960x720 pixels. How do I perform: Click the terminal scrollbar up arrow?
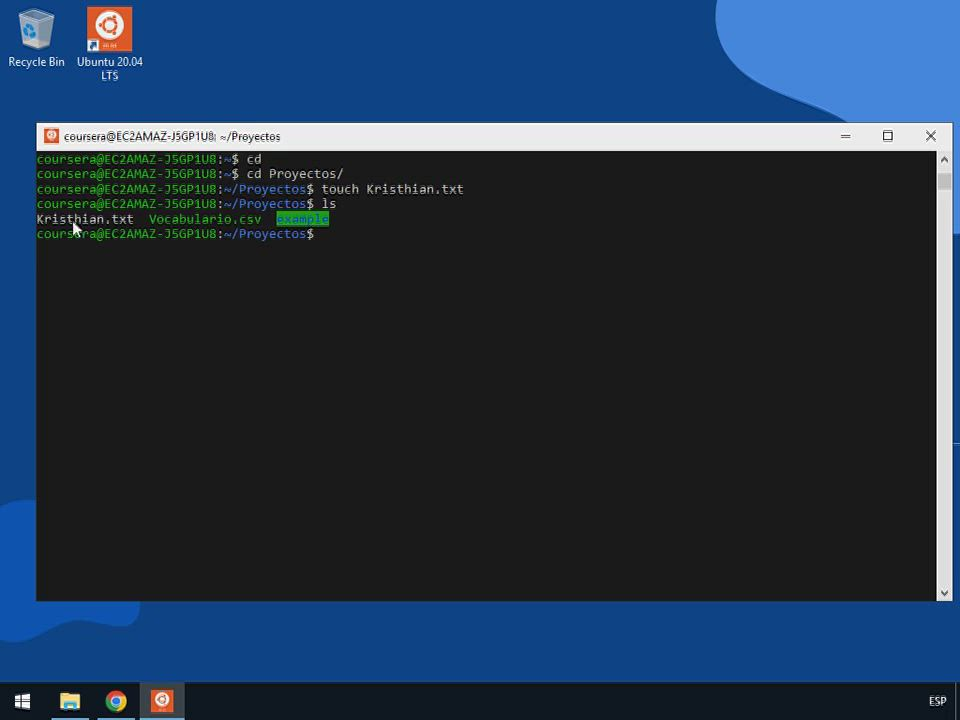coord(944,160)
